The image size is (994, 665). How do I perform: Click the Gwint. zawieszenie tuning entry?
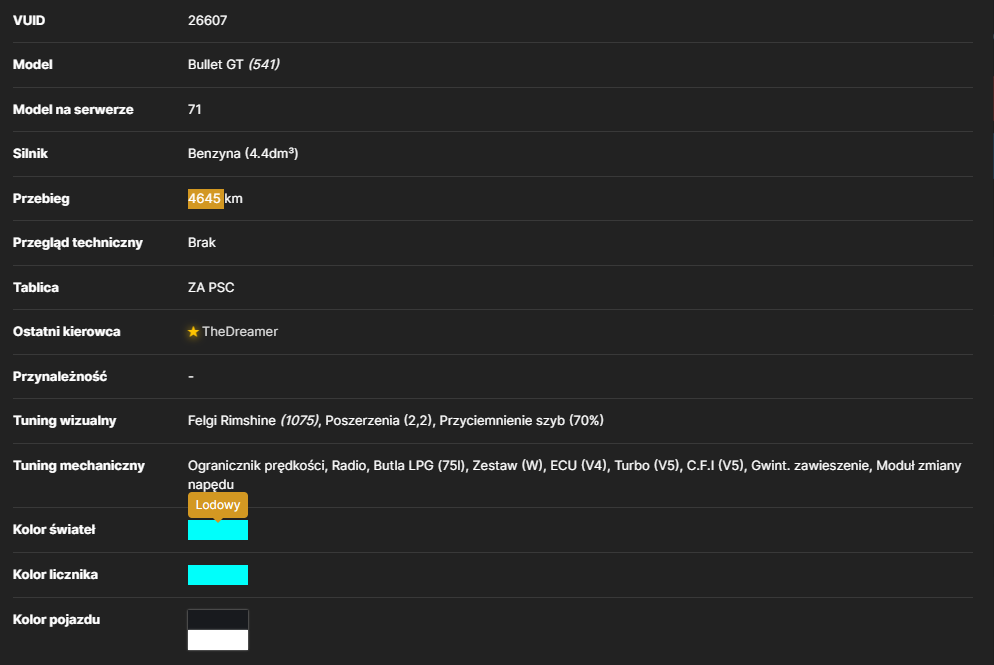(810, 466)
